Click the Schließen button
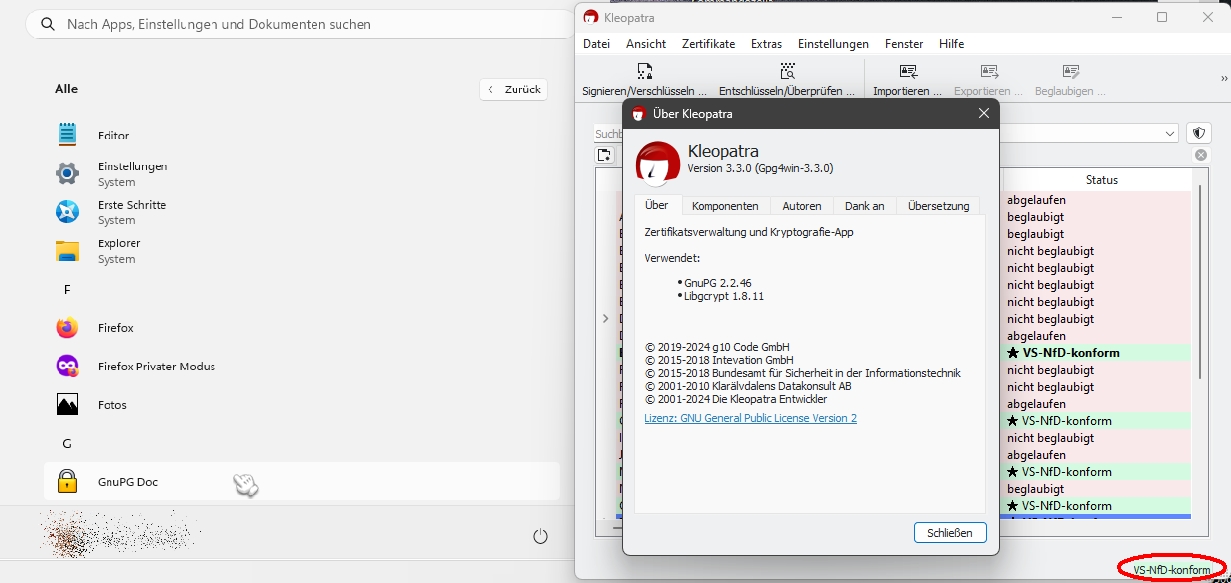This screenshot has width=1231, height=583. [950, 533]
